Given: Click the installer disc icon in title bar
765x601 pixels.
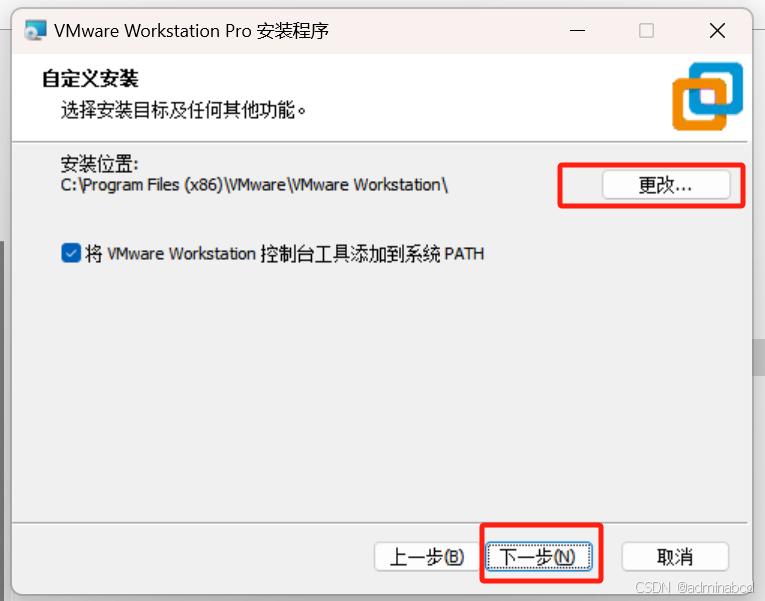Looking at the screenshot, I should (35, 30).
